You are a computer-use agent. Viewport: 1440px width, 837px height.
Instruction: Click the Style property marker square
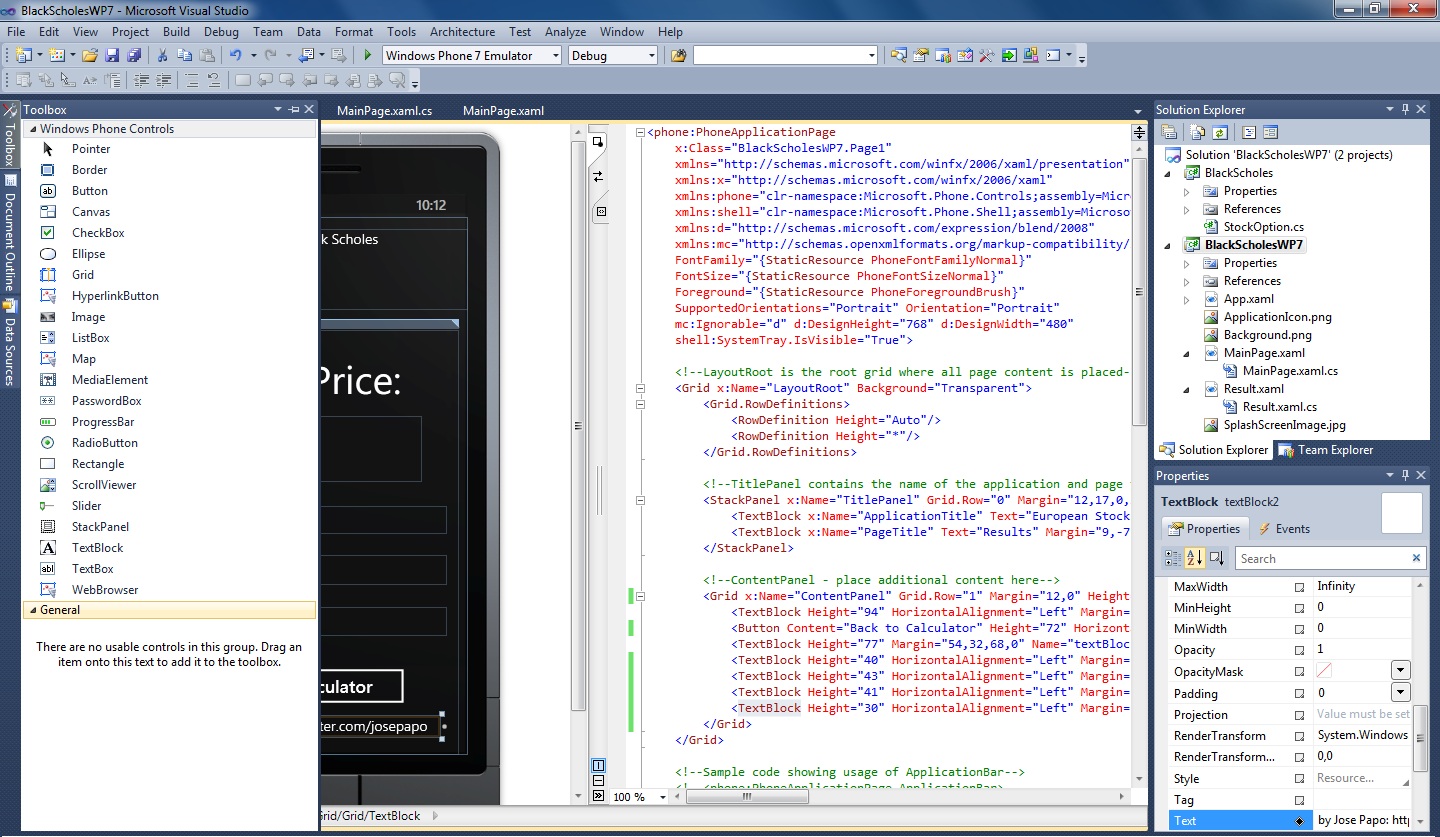pyautogui.click(x=1300, y=779)
